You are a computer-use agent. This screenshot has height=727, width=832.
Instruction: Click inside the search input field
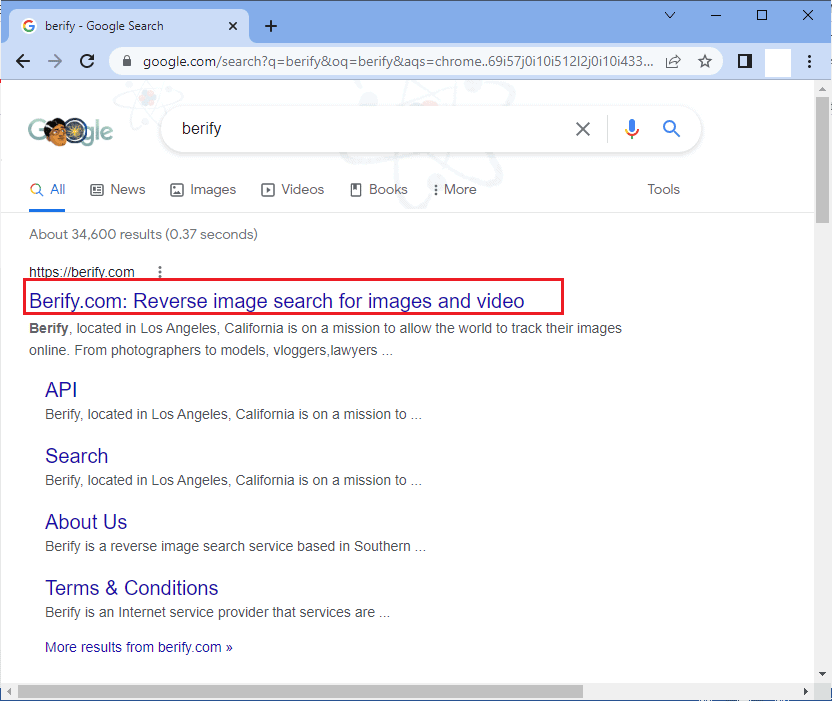pyautogui.click(x=350, y=128)
